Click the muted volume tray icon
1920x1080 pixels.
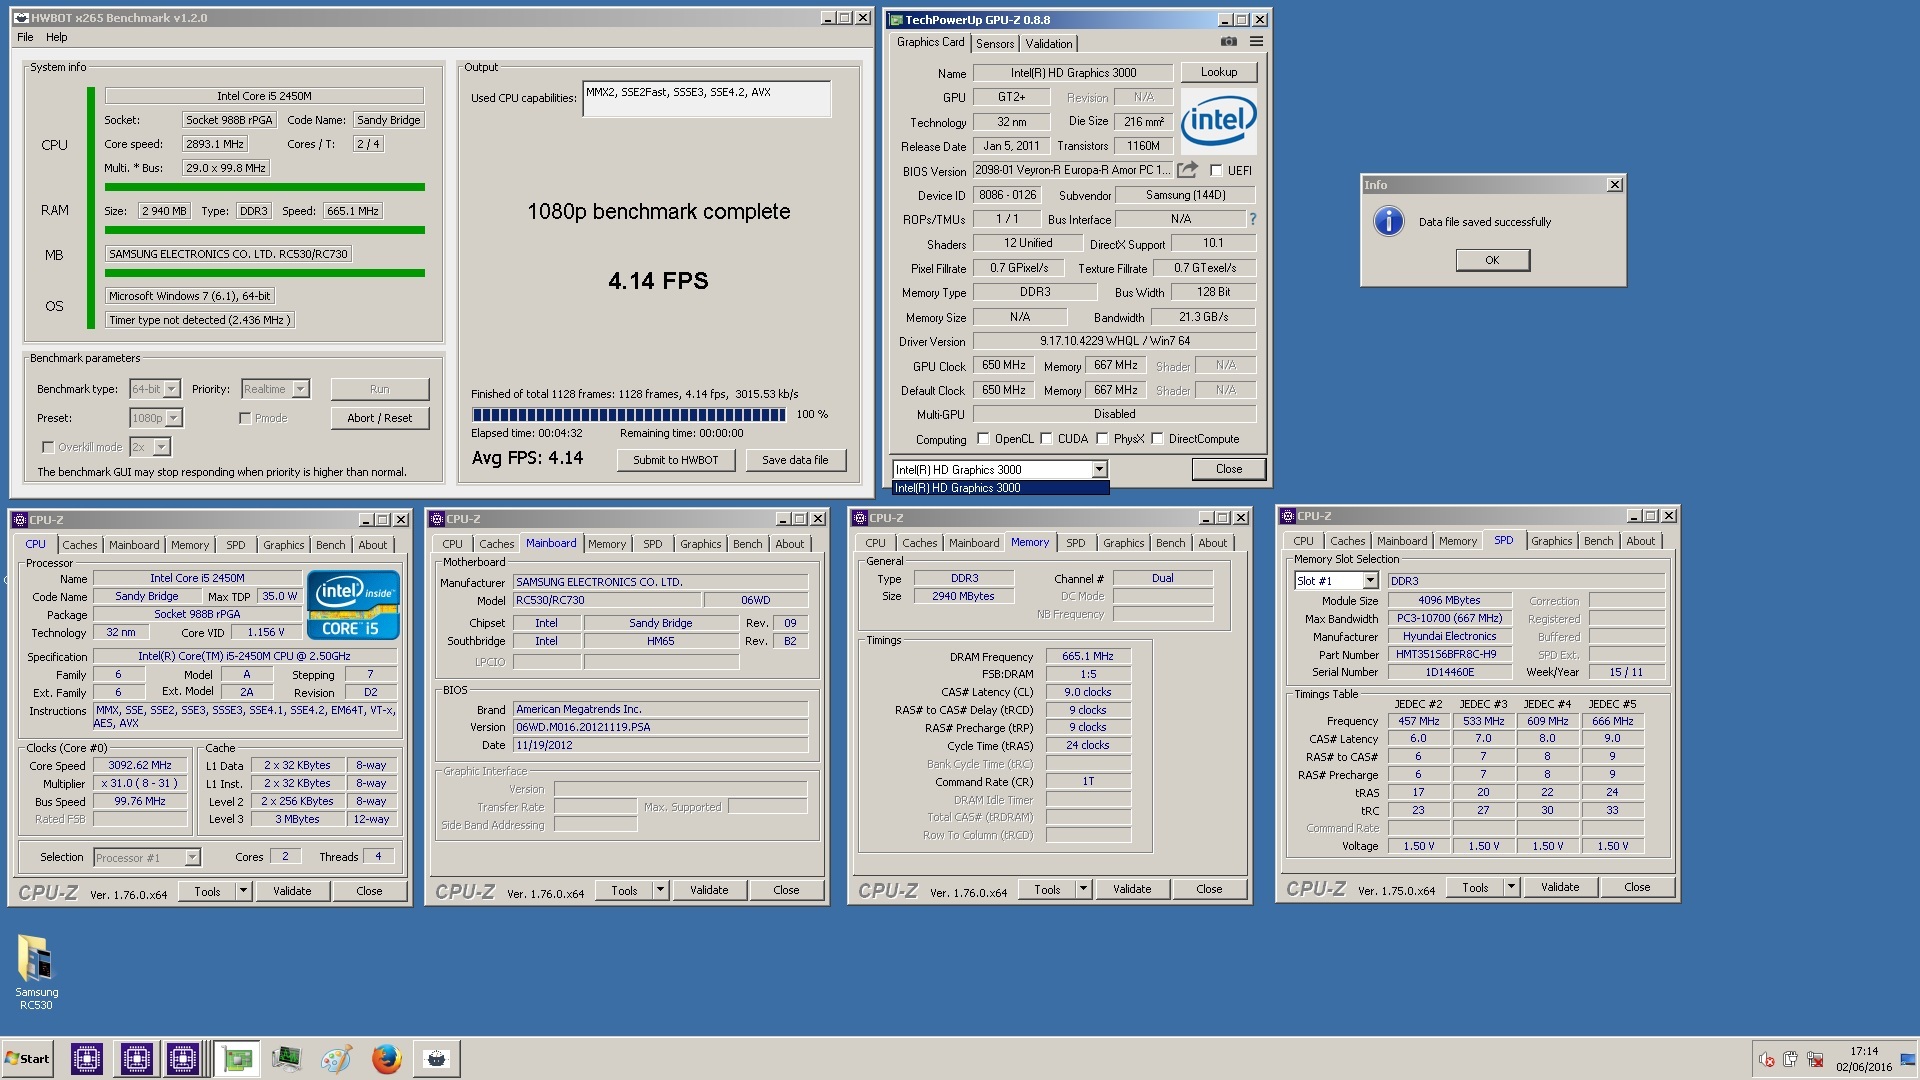point(1766,1060)
